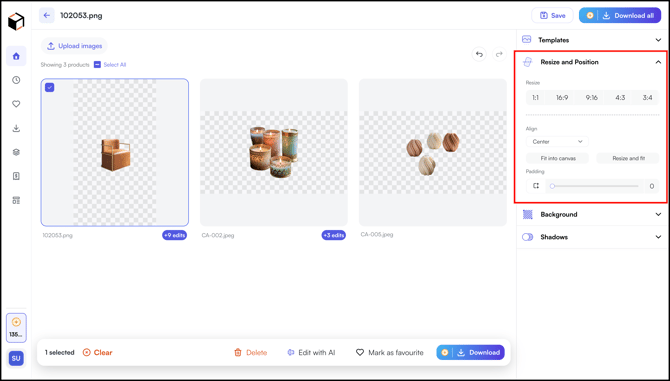This screenshot has width=670, height=381.
Task: Click the +9 edits badge
Action: (x=174, y=235)
